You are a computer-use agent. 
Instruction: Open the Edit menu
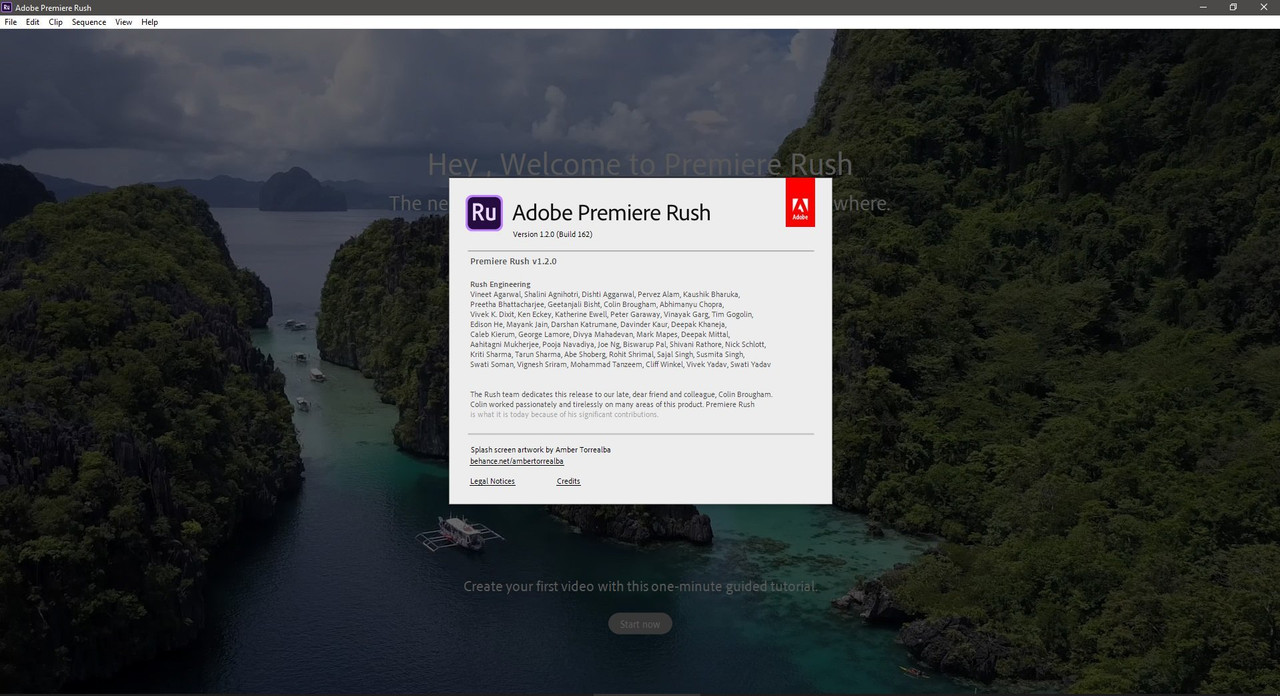(33, 22)
